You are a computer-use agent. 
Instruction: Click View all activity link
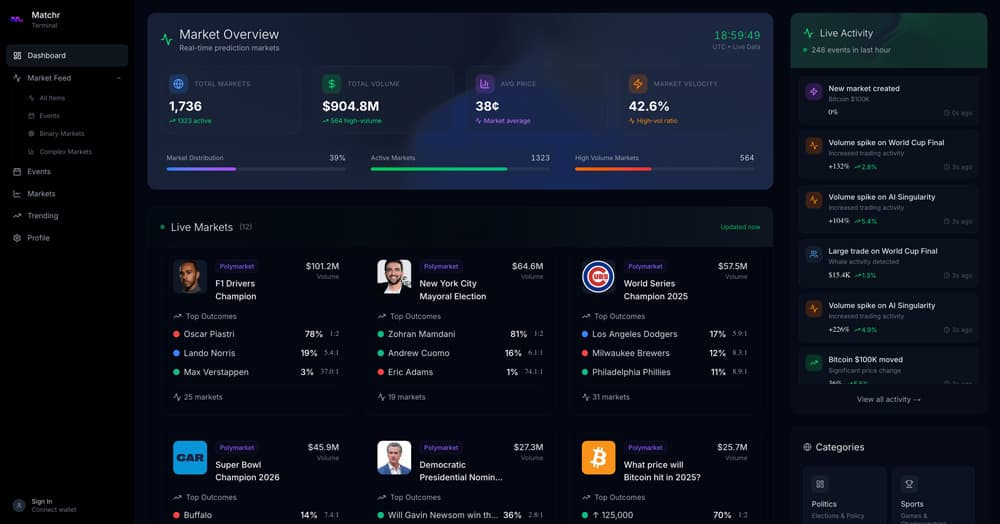coord(888,400)
